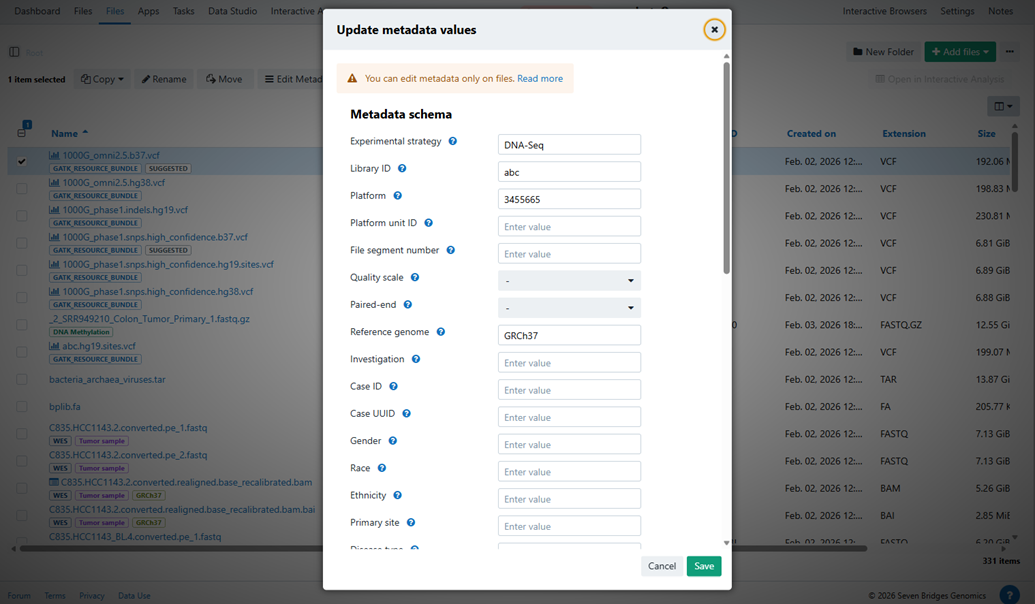Select the bacteria_archaea_viruses.tar checkbox
The image size is (1035, 604).
point(22,379)
